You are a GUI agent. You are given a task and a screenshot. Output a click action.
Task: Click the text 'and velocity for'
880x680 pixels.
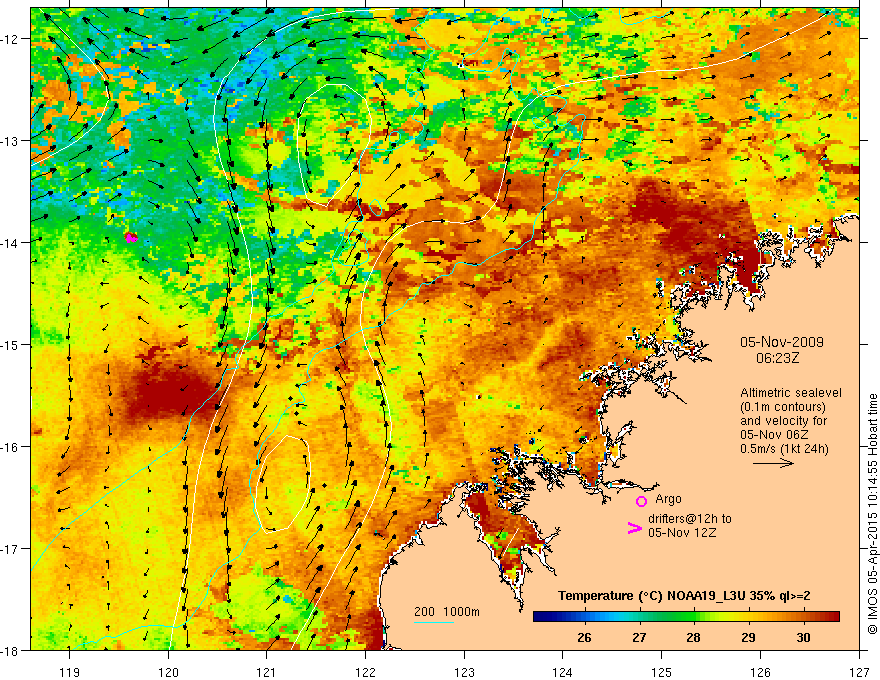783,421
